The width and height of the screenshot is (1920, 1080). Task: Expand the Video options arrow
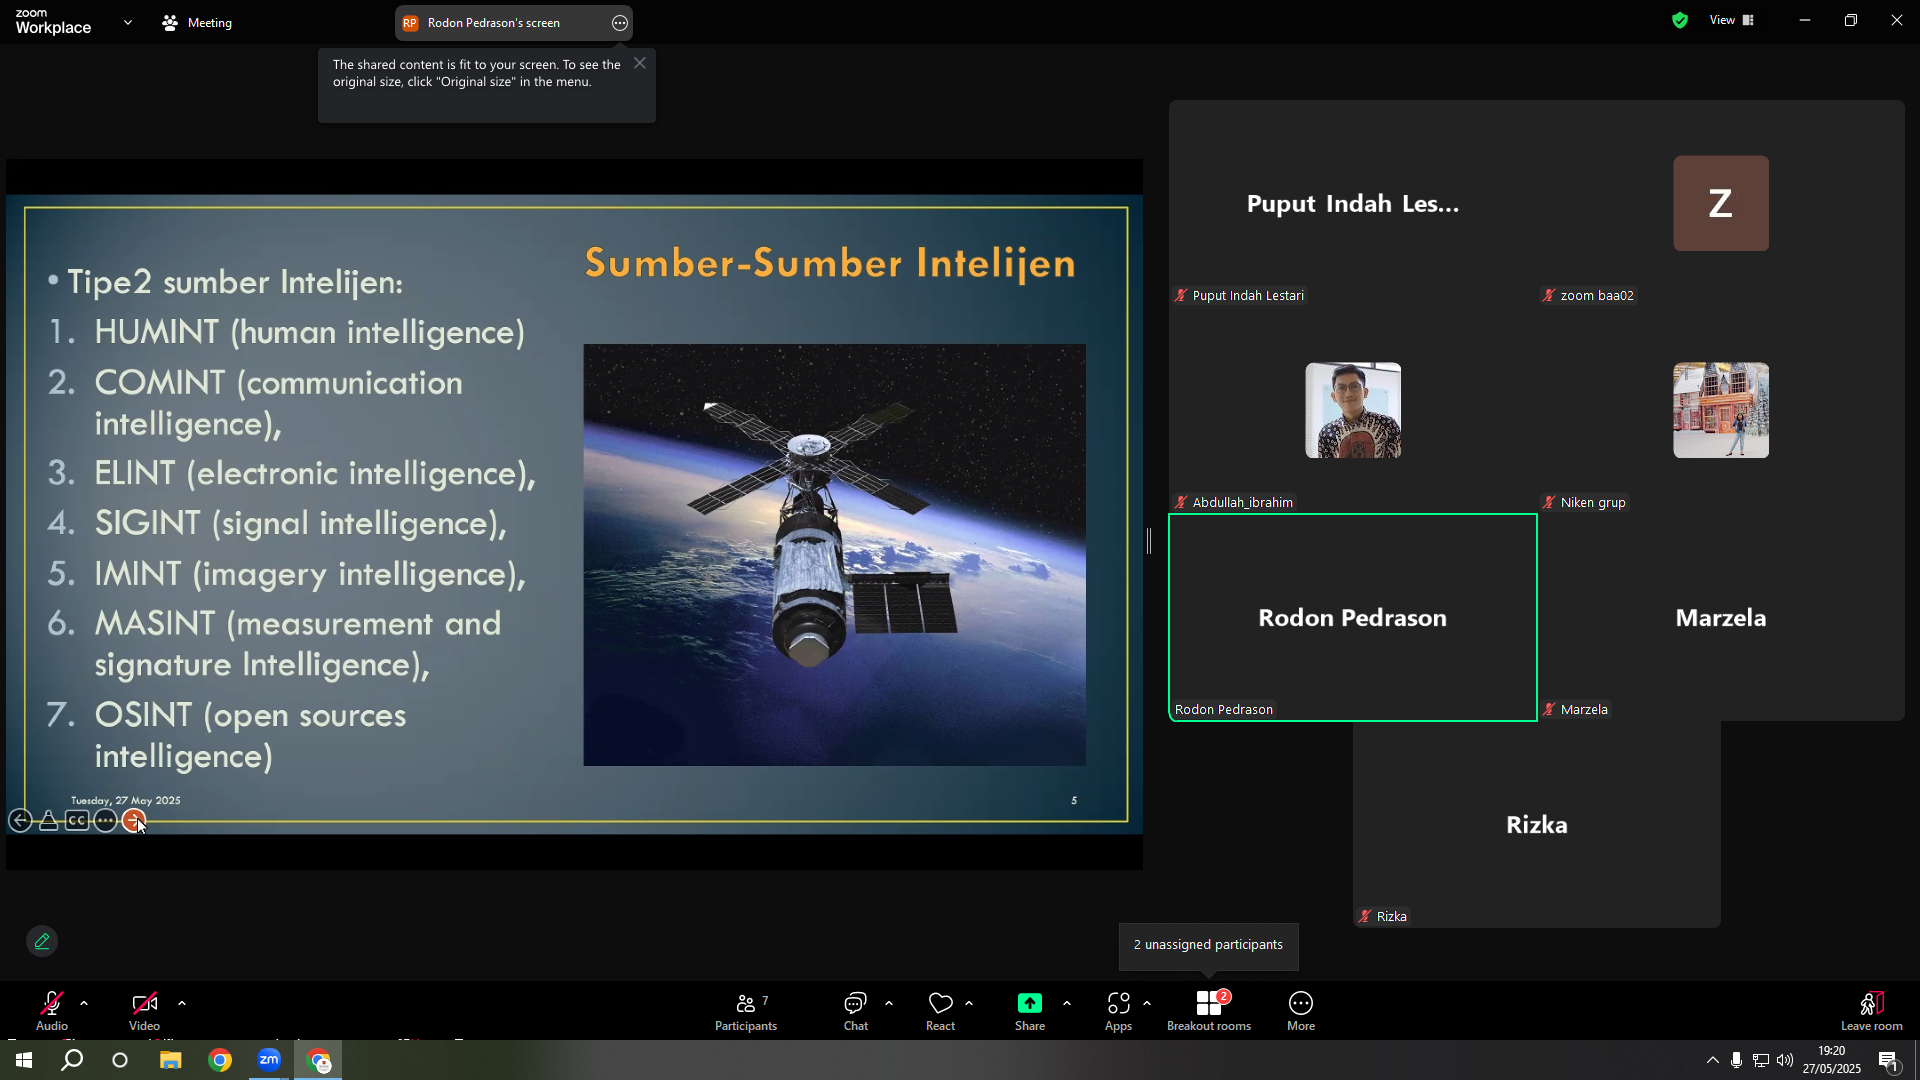[x=182, y=1003]
